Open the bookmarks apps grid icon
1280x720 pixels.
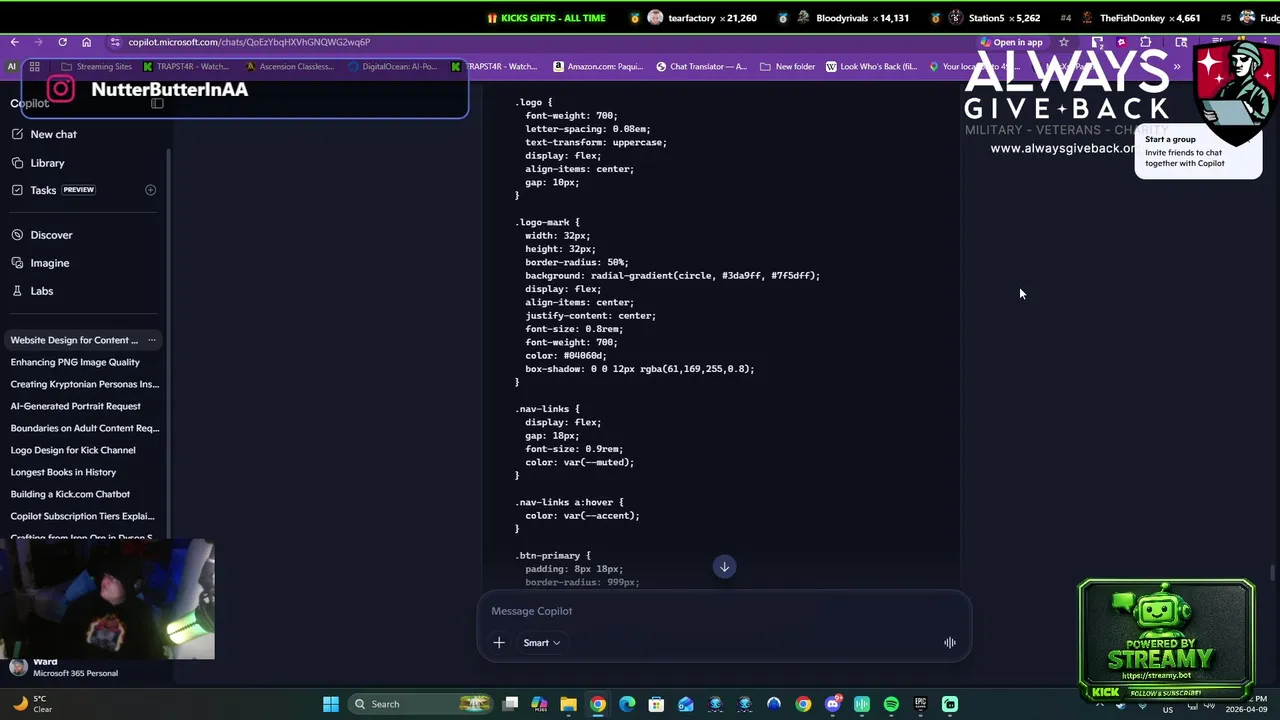click(34, 67)
